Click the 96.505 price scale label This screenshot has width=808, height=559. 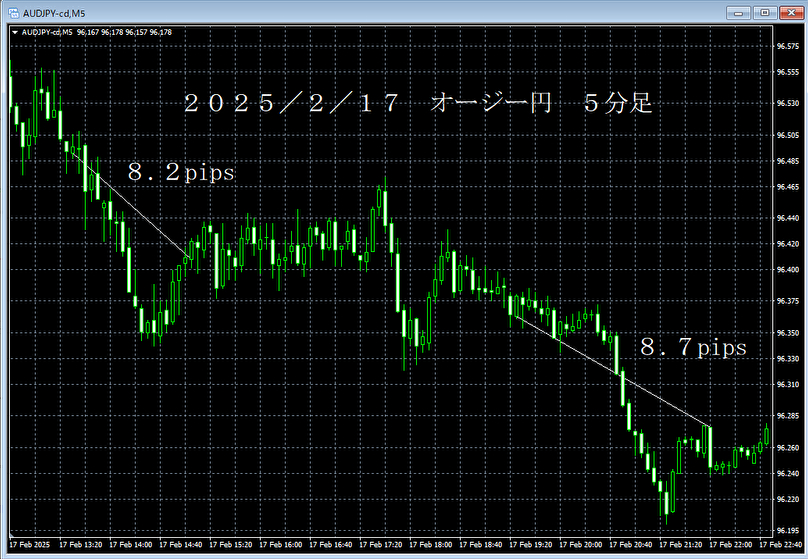788,135
